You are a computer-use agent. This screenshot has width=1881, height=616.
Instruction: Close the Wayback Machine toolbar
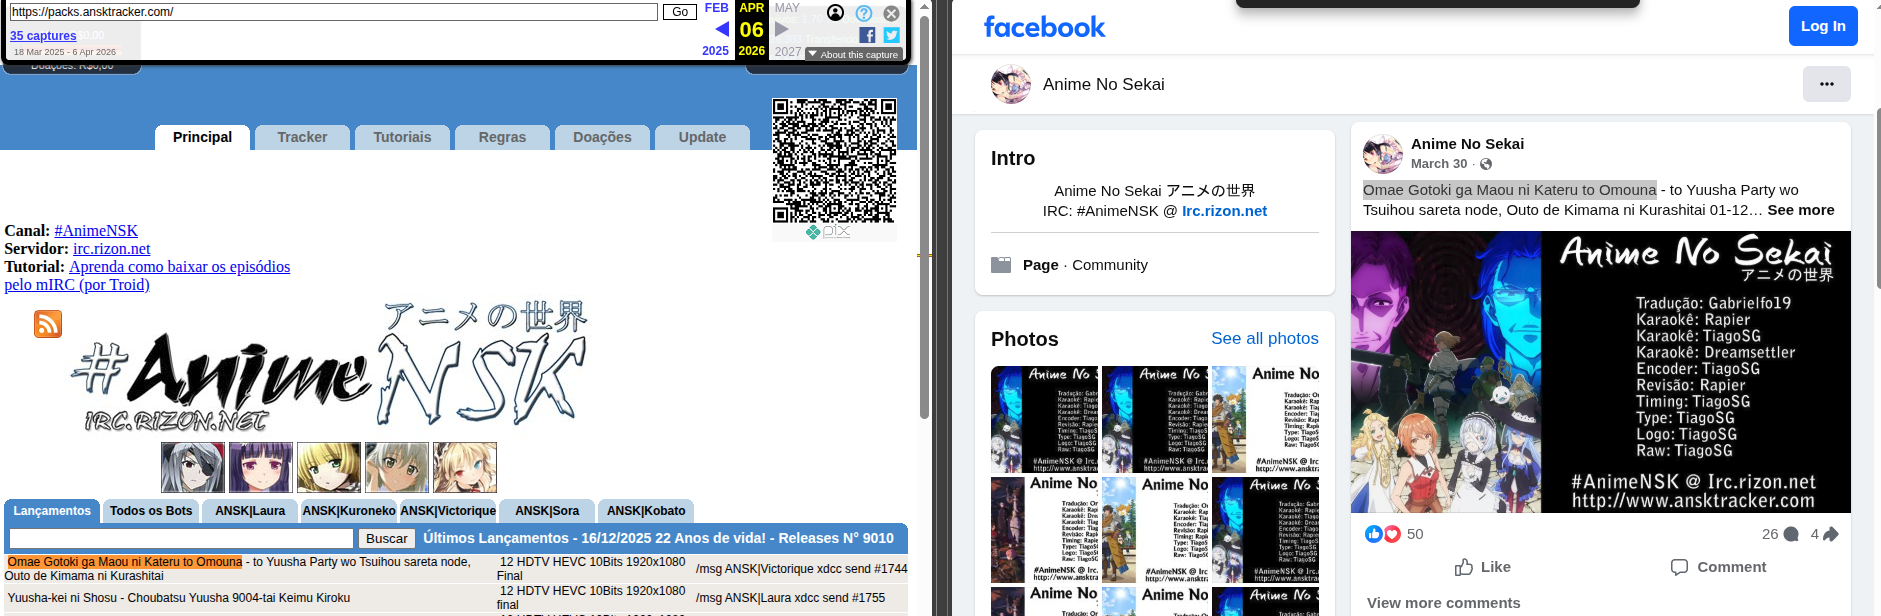click(891, 13)
